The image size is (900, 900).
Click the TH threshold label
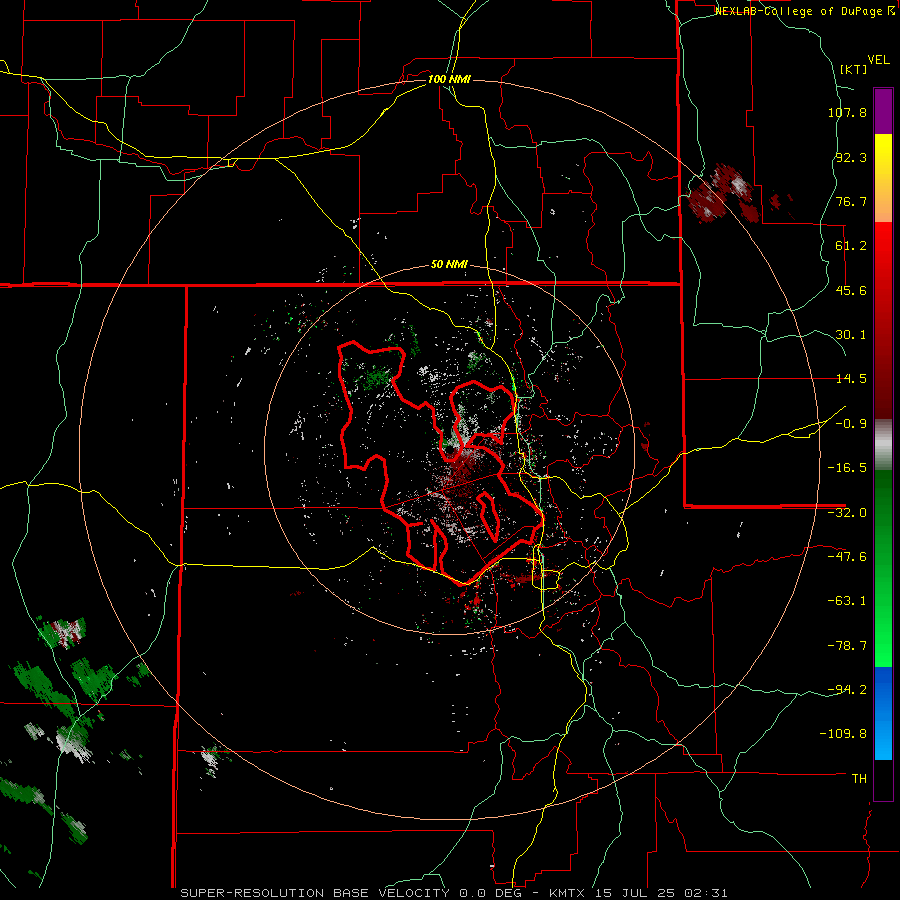click(x=859, y=779)
